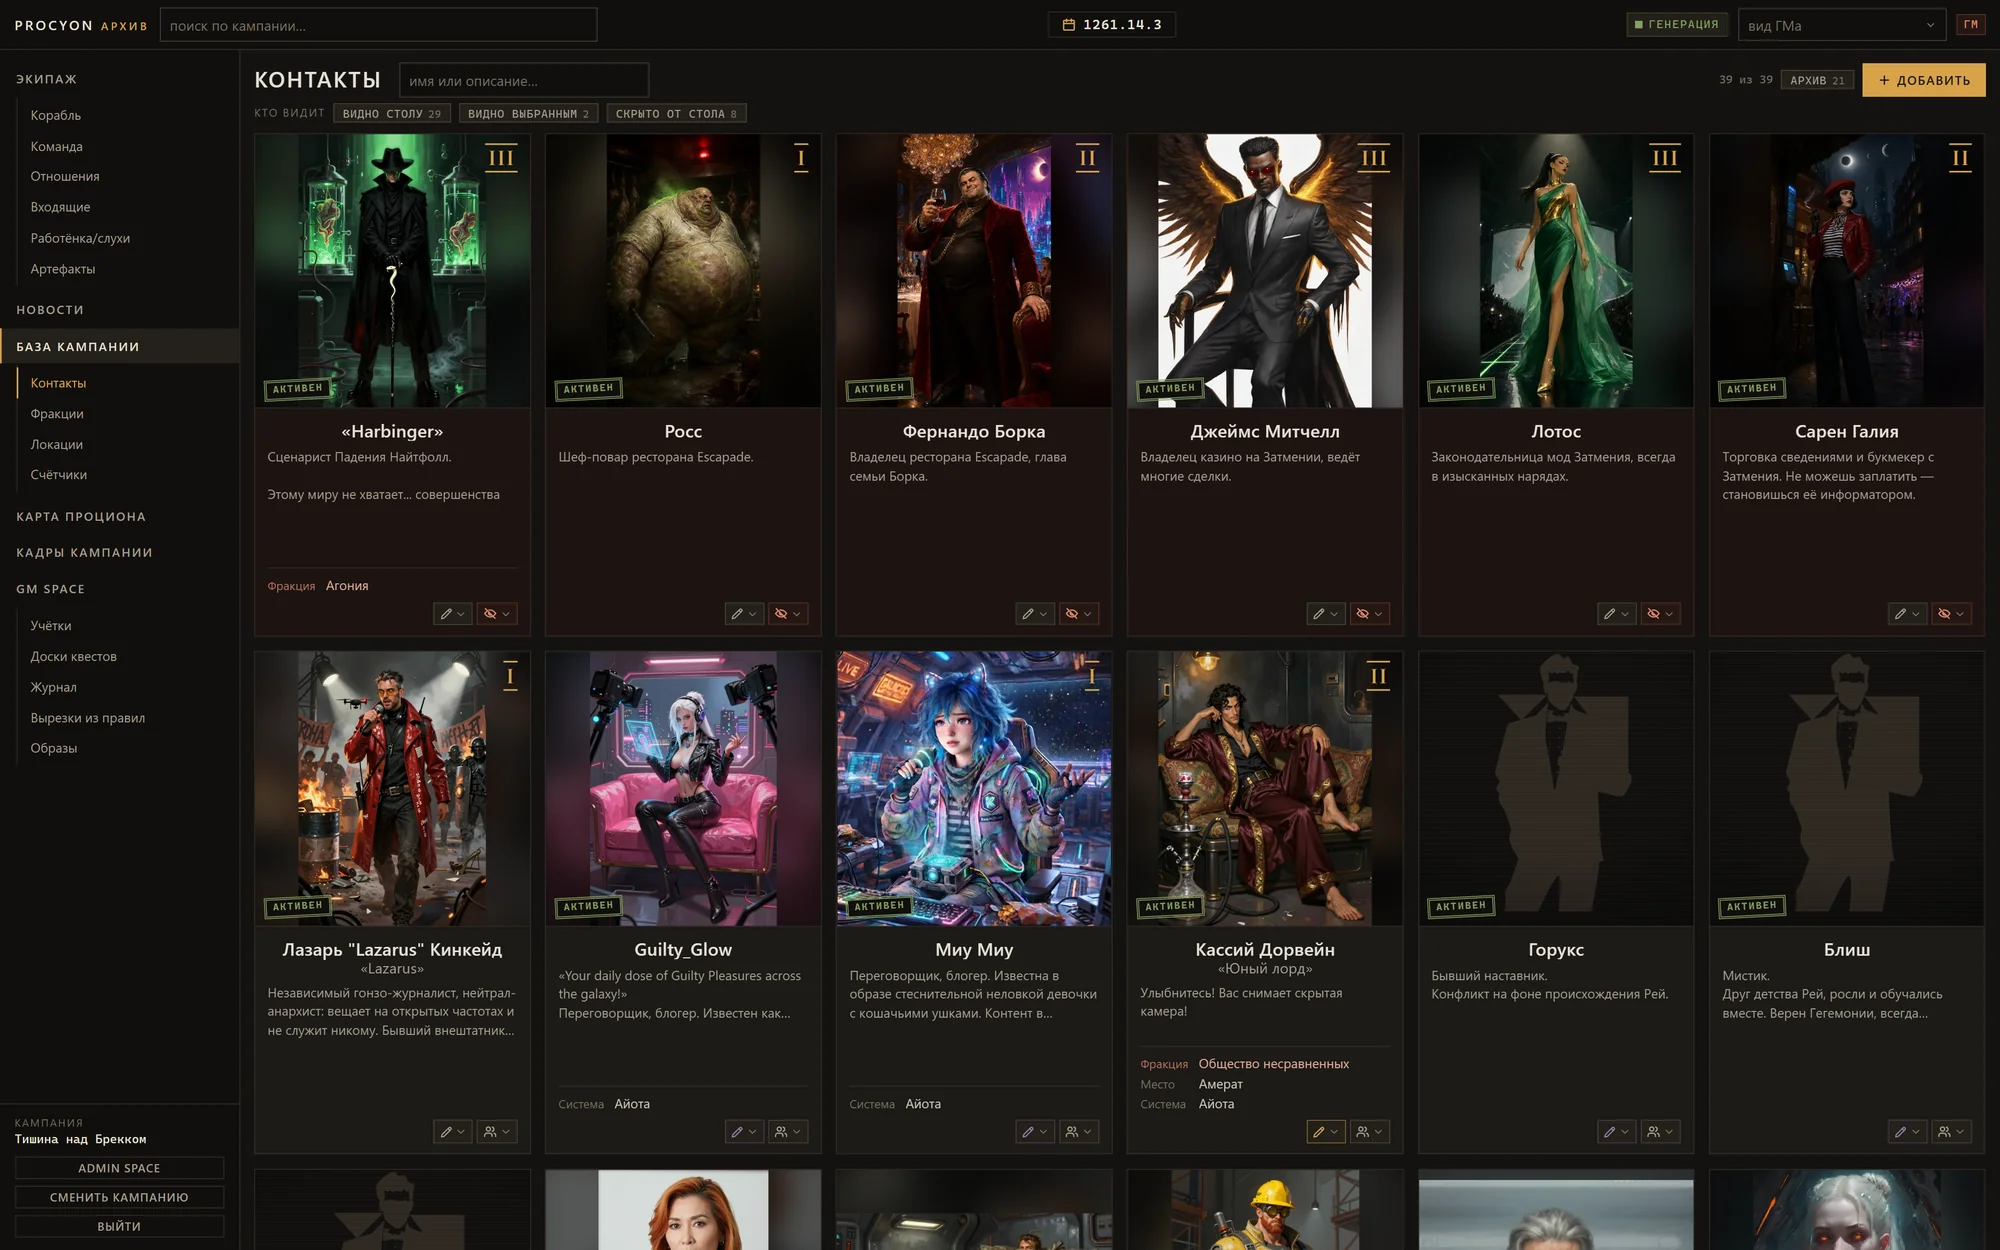
Task: Filter by ВИДНО СТОЛУ 29
Action: coord(392,114)
